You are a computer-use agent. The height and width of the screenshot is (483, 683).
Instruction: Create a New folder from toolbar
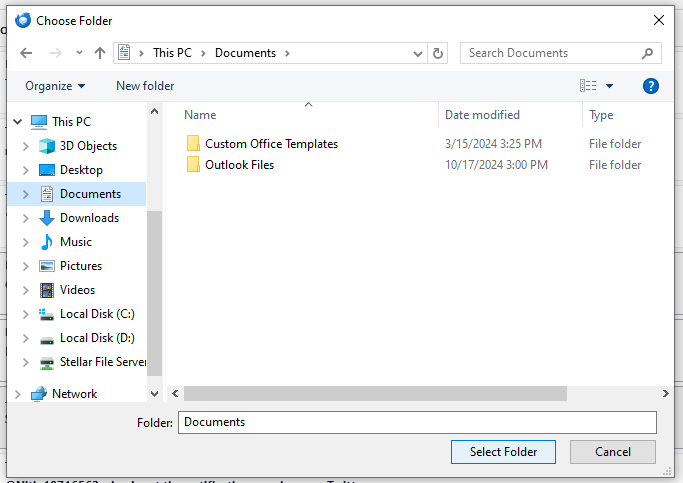coord(145,86)
